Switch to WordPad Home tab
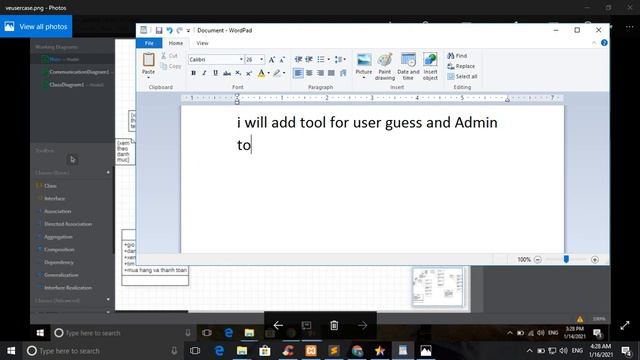The width and height of the screenshot is (640, 360). [x=176, y=43]
